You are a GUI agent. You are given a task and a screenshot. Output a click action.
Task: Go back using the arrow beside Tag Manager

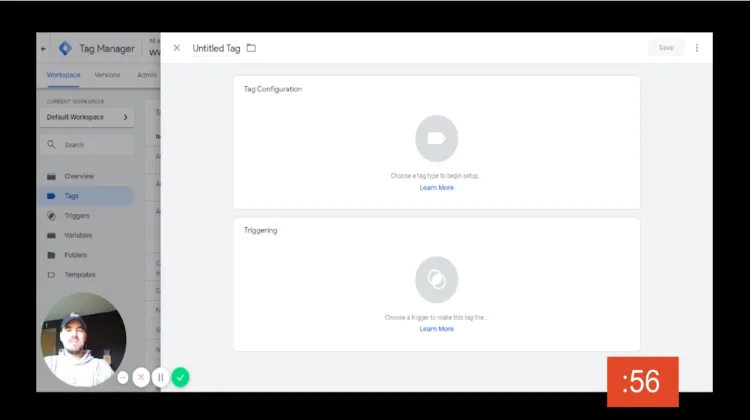click(x=44, y=48)
